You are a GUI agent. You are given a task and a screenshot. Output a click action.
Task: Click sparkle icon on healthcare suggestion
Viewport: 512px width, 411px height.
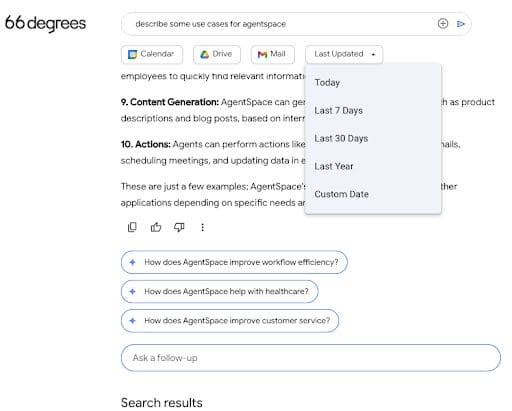point(133,292)
